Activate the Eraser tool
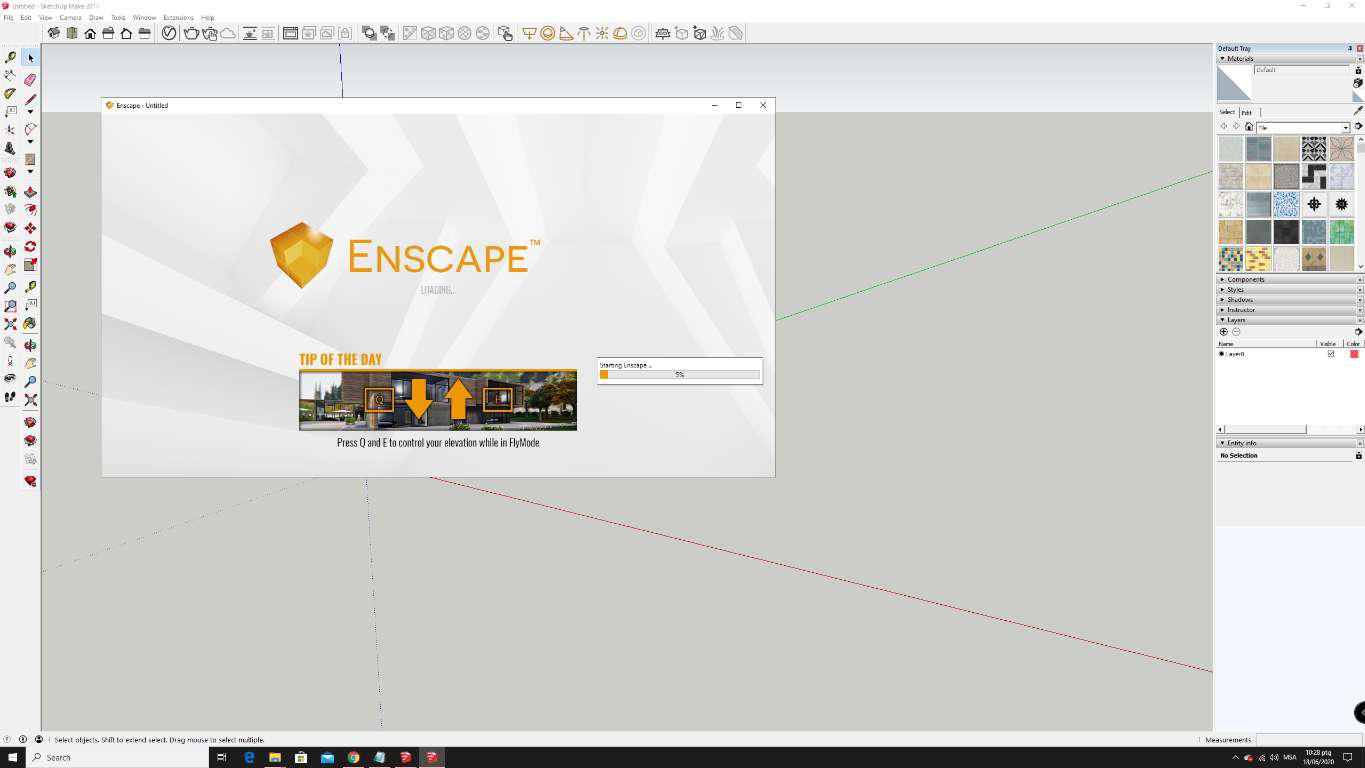The image size is (1365, 768). click(30, 79)
